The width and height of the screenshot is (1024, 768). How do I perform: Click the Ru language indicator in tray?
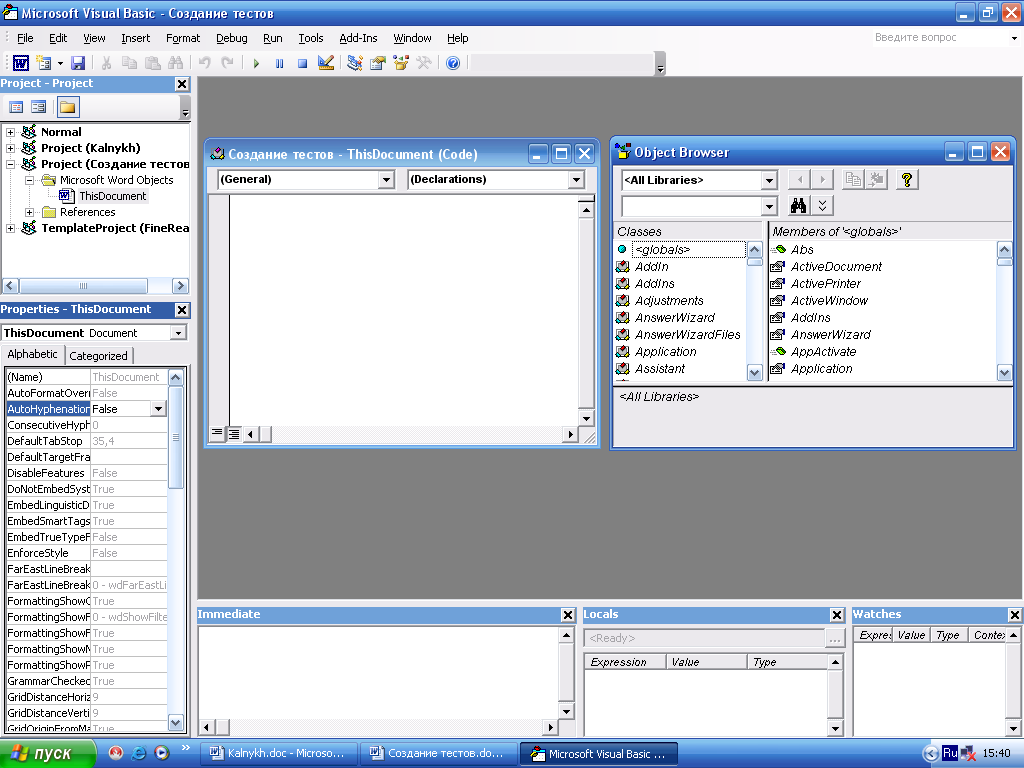click(x=950, y=753)
